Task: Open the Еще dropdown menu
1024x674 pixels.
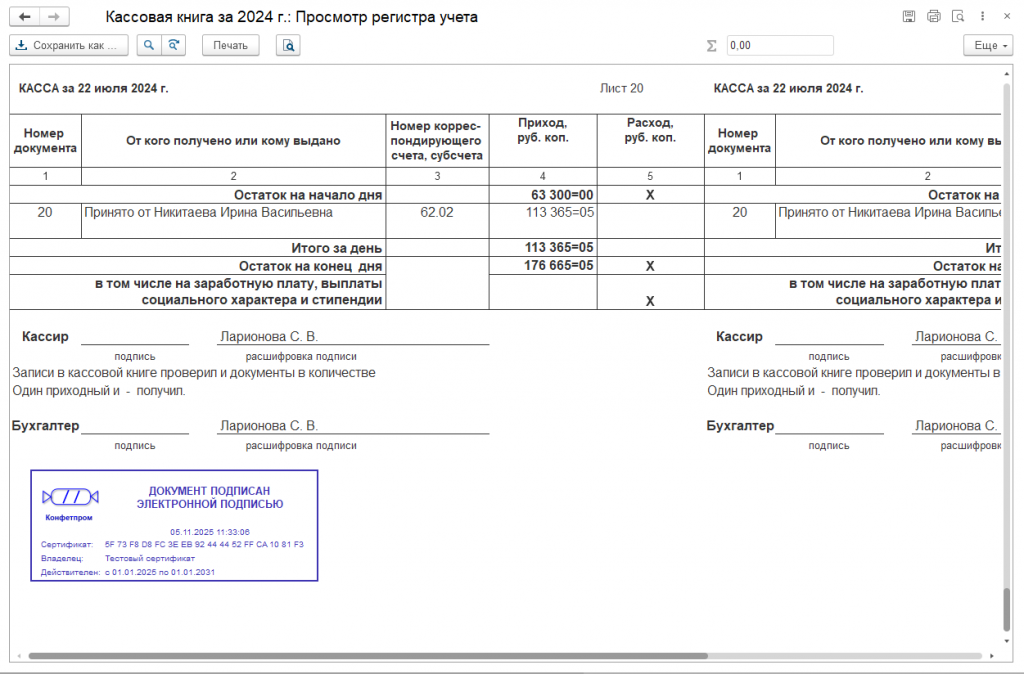Action: pyautogui.click(x=988, y=46)
